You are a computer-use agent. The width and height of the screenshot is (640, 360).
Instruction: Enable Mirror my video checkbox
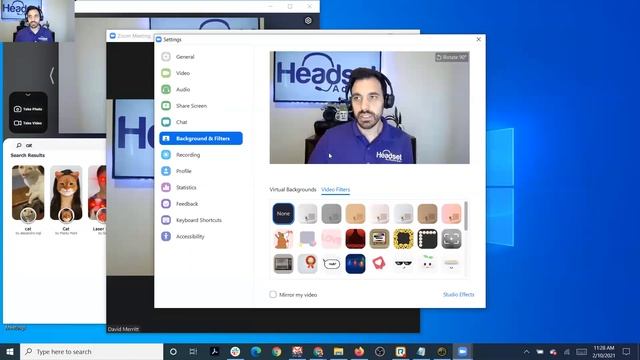(x=273, y=294)
